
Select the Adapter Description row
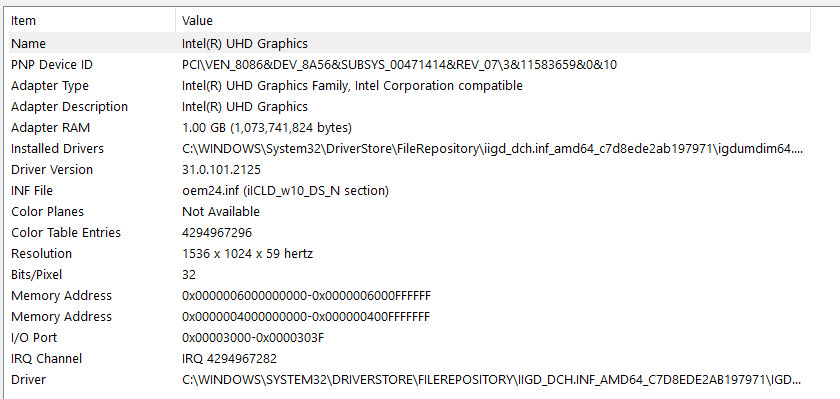point(410,107)
